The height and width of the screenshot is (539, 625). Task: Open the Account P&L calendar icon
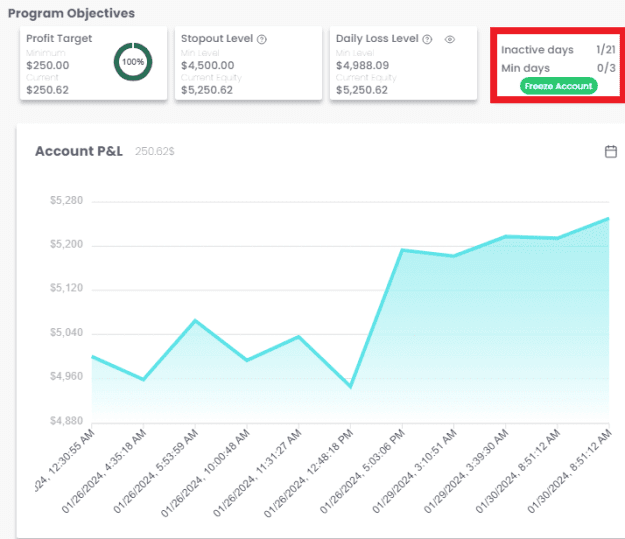click(x=611, y=151)
